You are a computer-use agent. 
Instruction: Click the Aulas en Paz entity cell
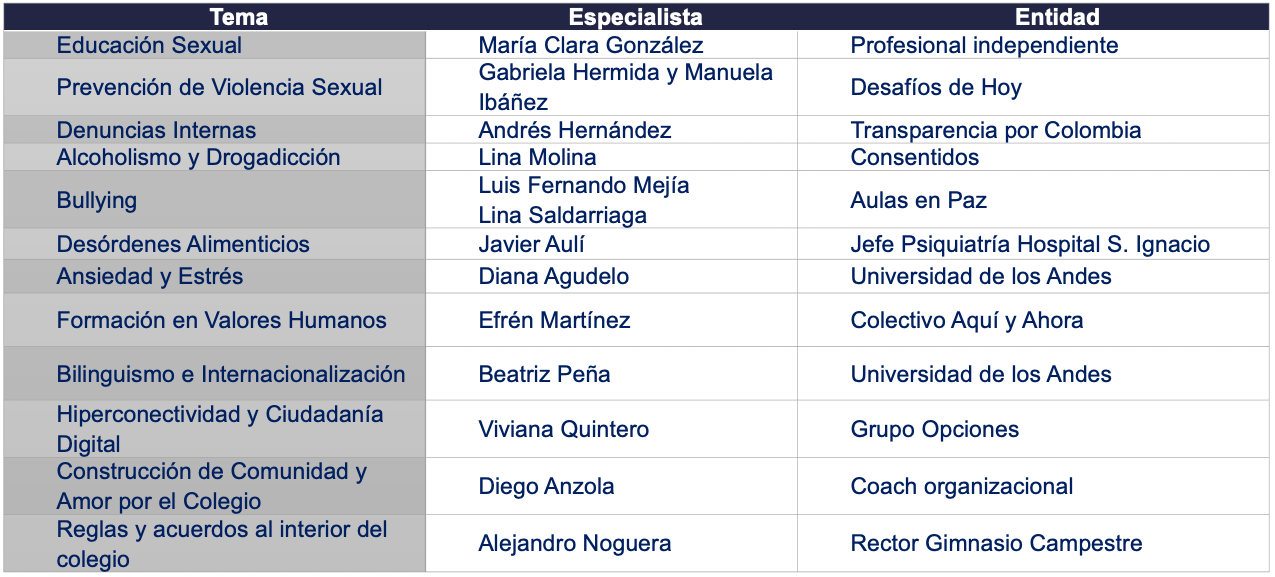tap(1034, 200)
